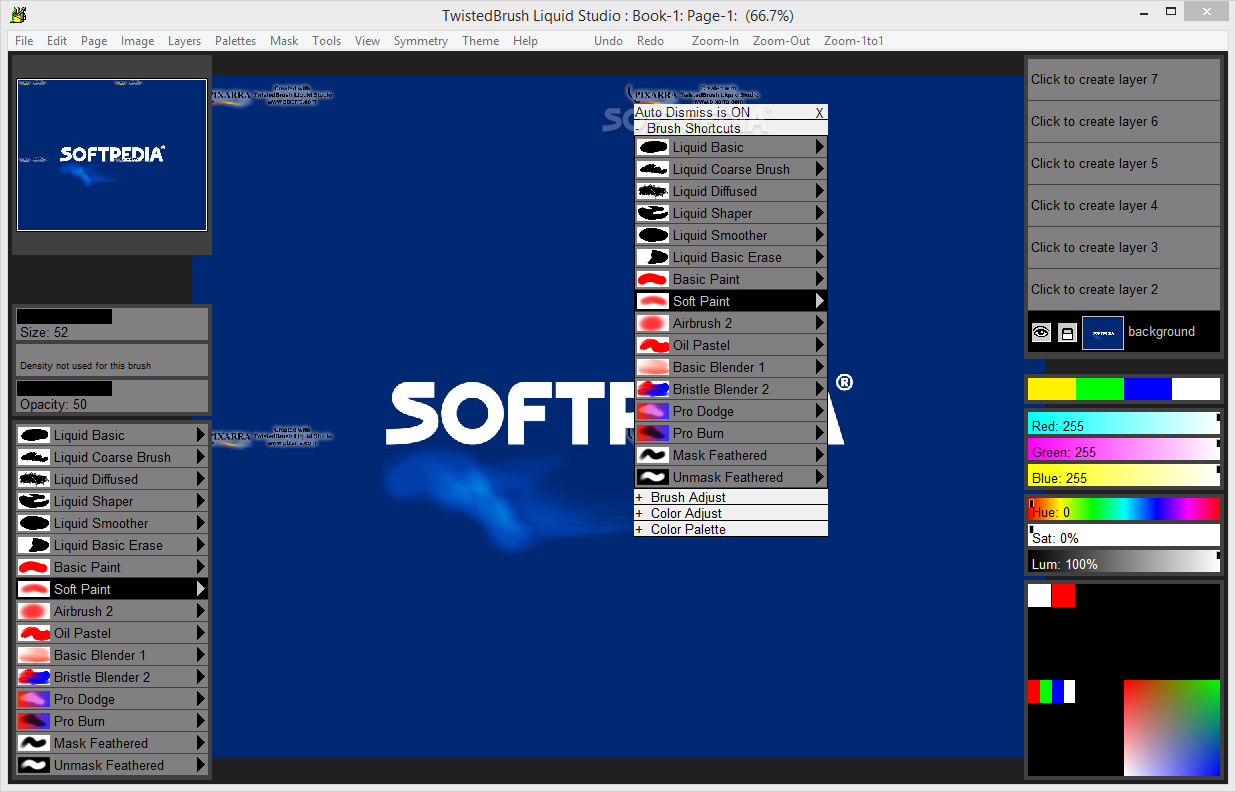Select Liquid Basic Erase icon in left panel
1236x792 pixels.
tap(34, 545)
